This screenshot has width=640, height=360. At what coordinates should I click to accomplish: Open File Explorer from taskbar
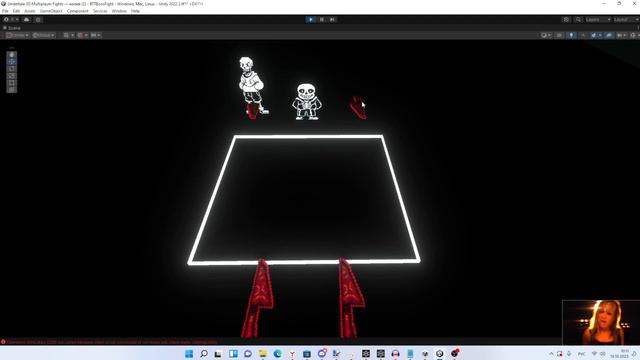tap(262, 353)
